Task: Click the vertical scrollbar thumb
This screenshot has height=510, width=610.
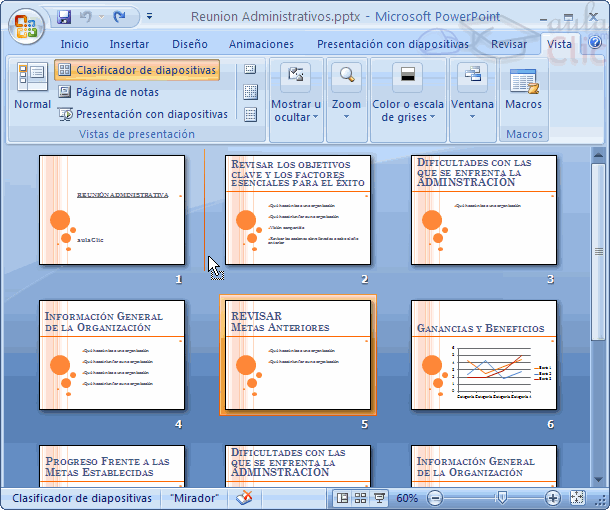Action: tap(598, 252)
